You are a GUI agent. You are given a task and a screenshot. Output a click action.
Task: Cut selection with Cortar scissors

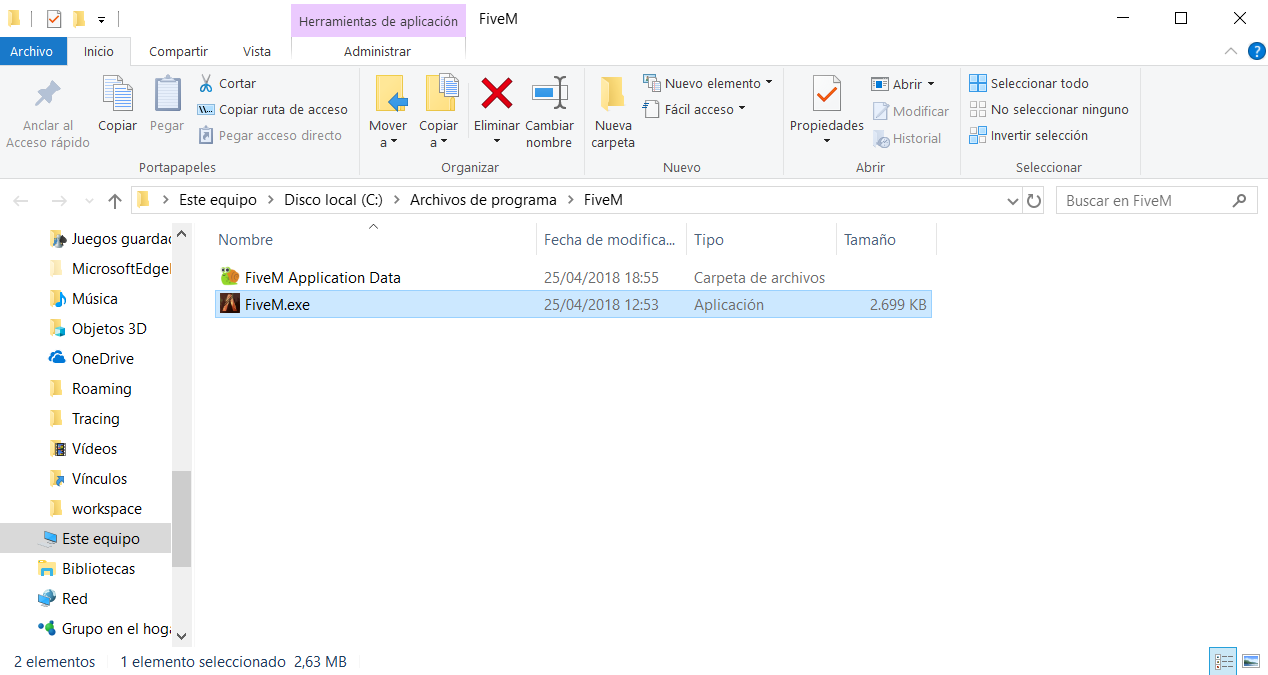(x=228, y=83)
